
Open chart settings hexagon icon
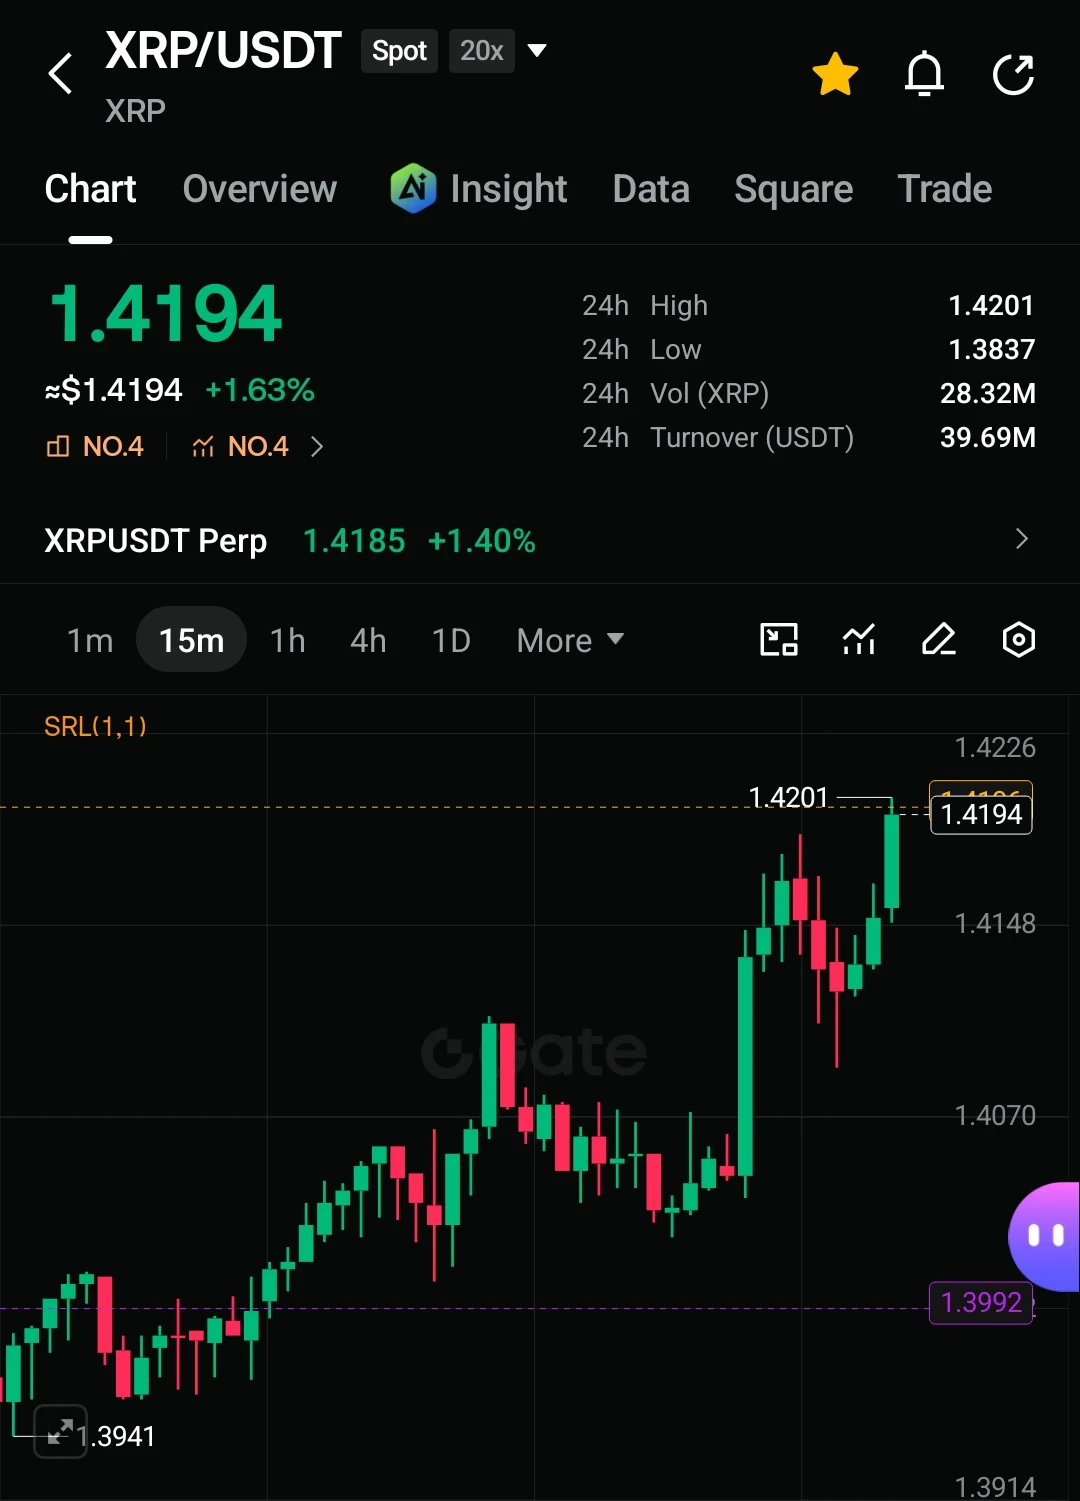[1018, 639]
